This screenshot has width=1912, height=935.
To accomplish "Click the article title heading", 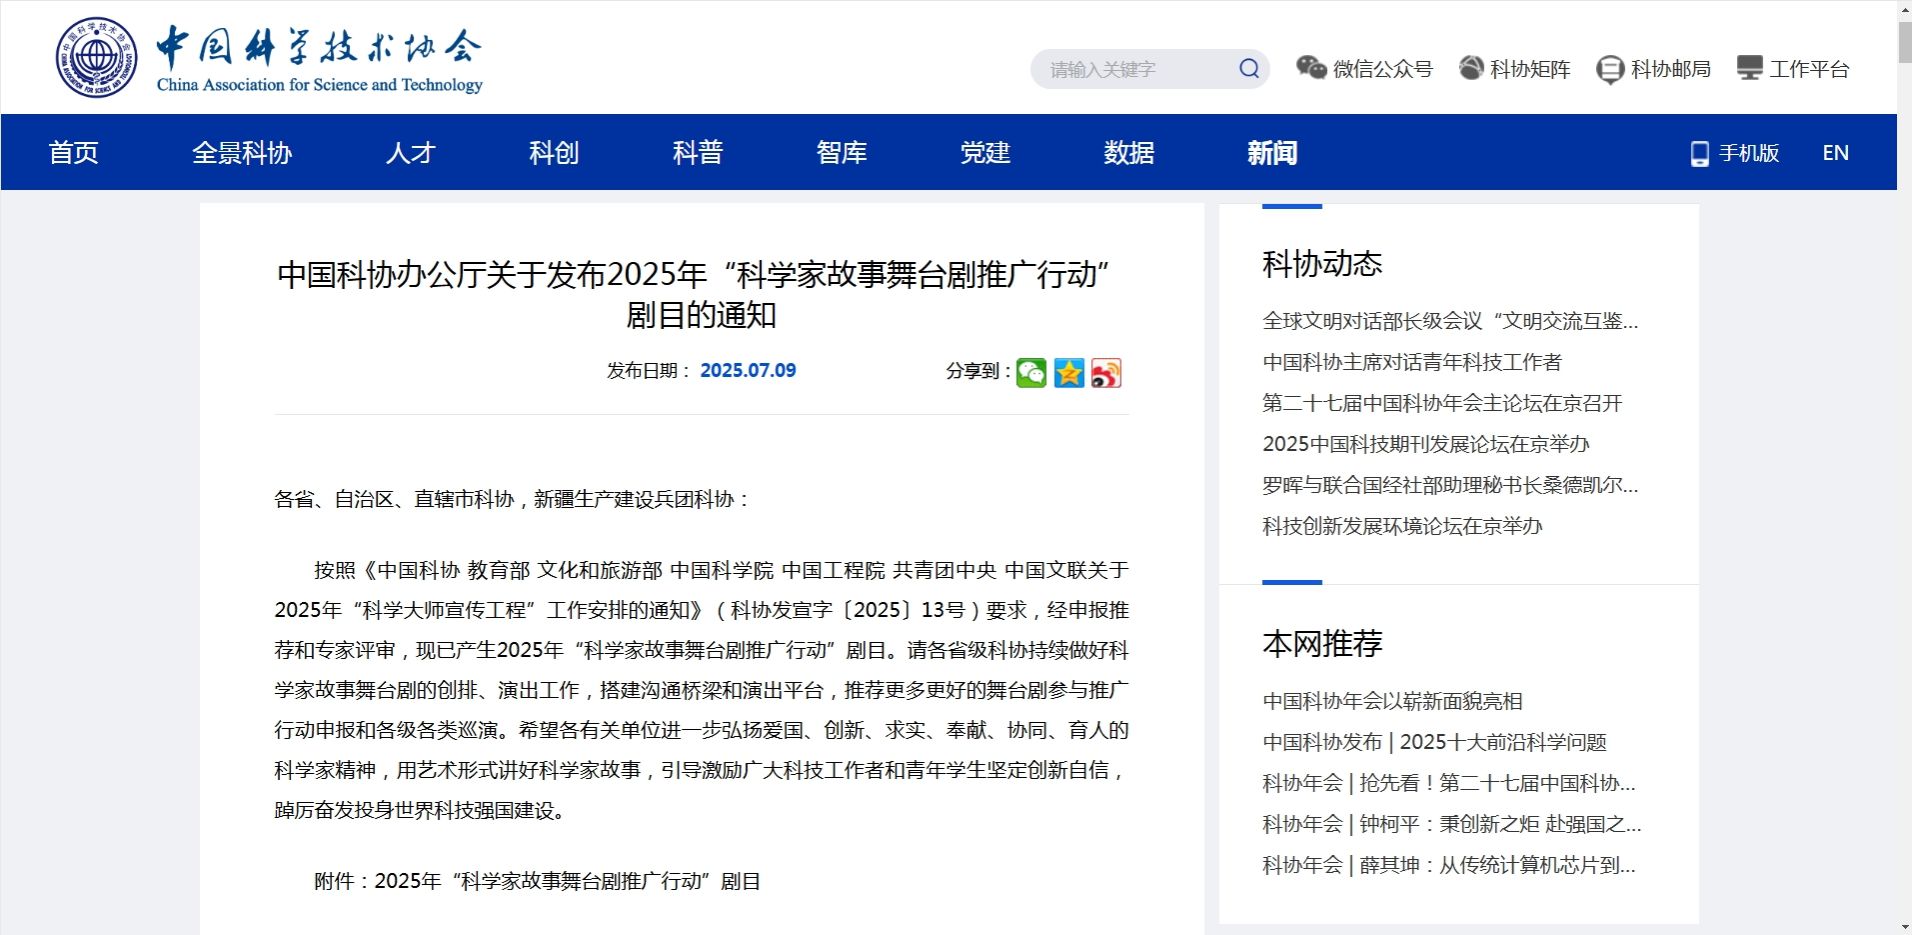I will point(701,295).
